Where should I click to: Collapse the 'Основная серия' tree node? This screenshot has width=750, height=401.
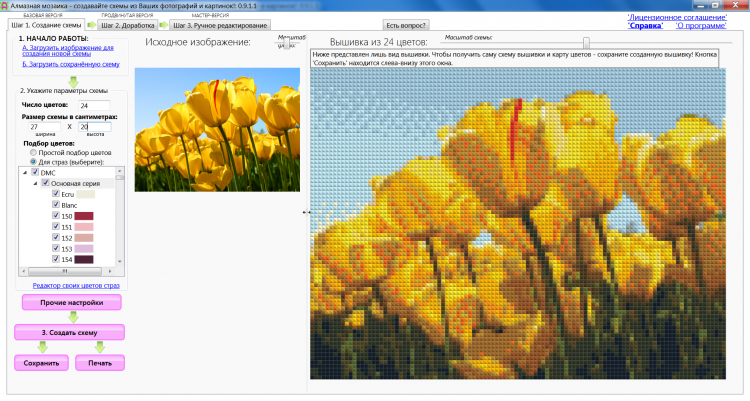click(35, 183)
